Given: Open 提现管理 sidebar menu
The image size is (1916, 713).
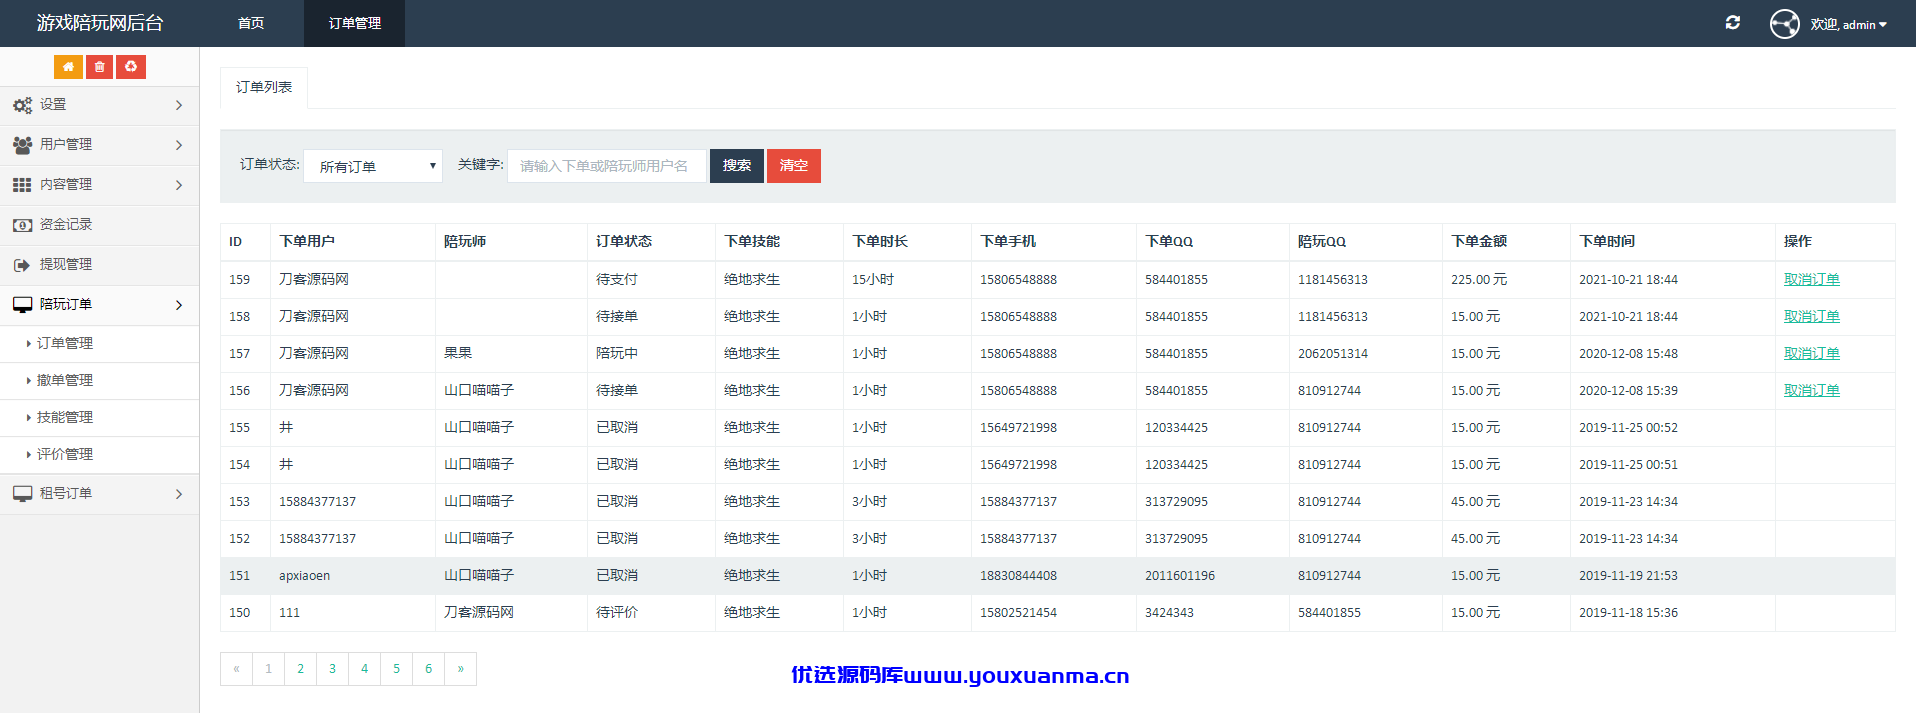Looking at the screenshot, I should coord(100,265).
